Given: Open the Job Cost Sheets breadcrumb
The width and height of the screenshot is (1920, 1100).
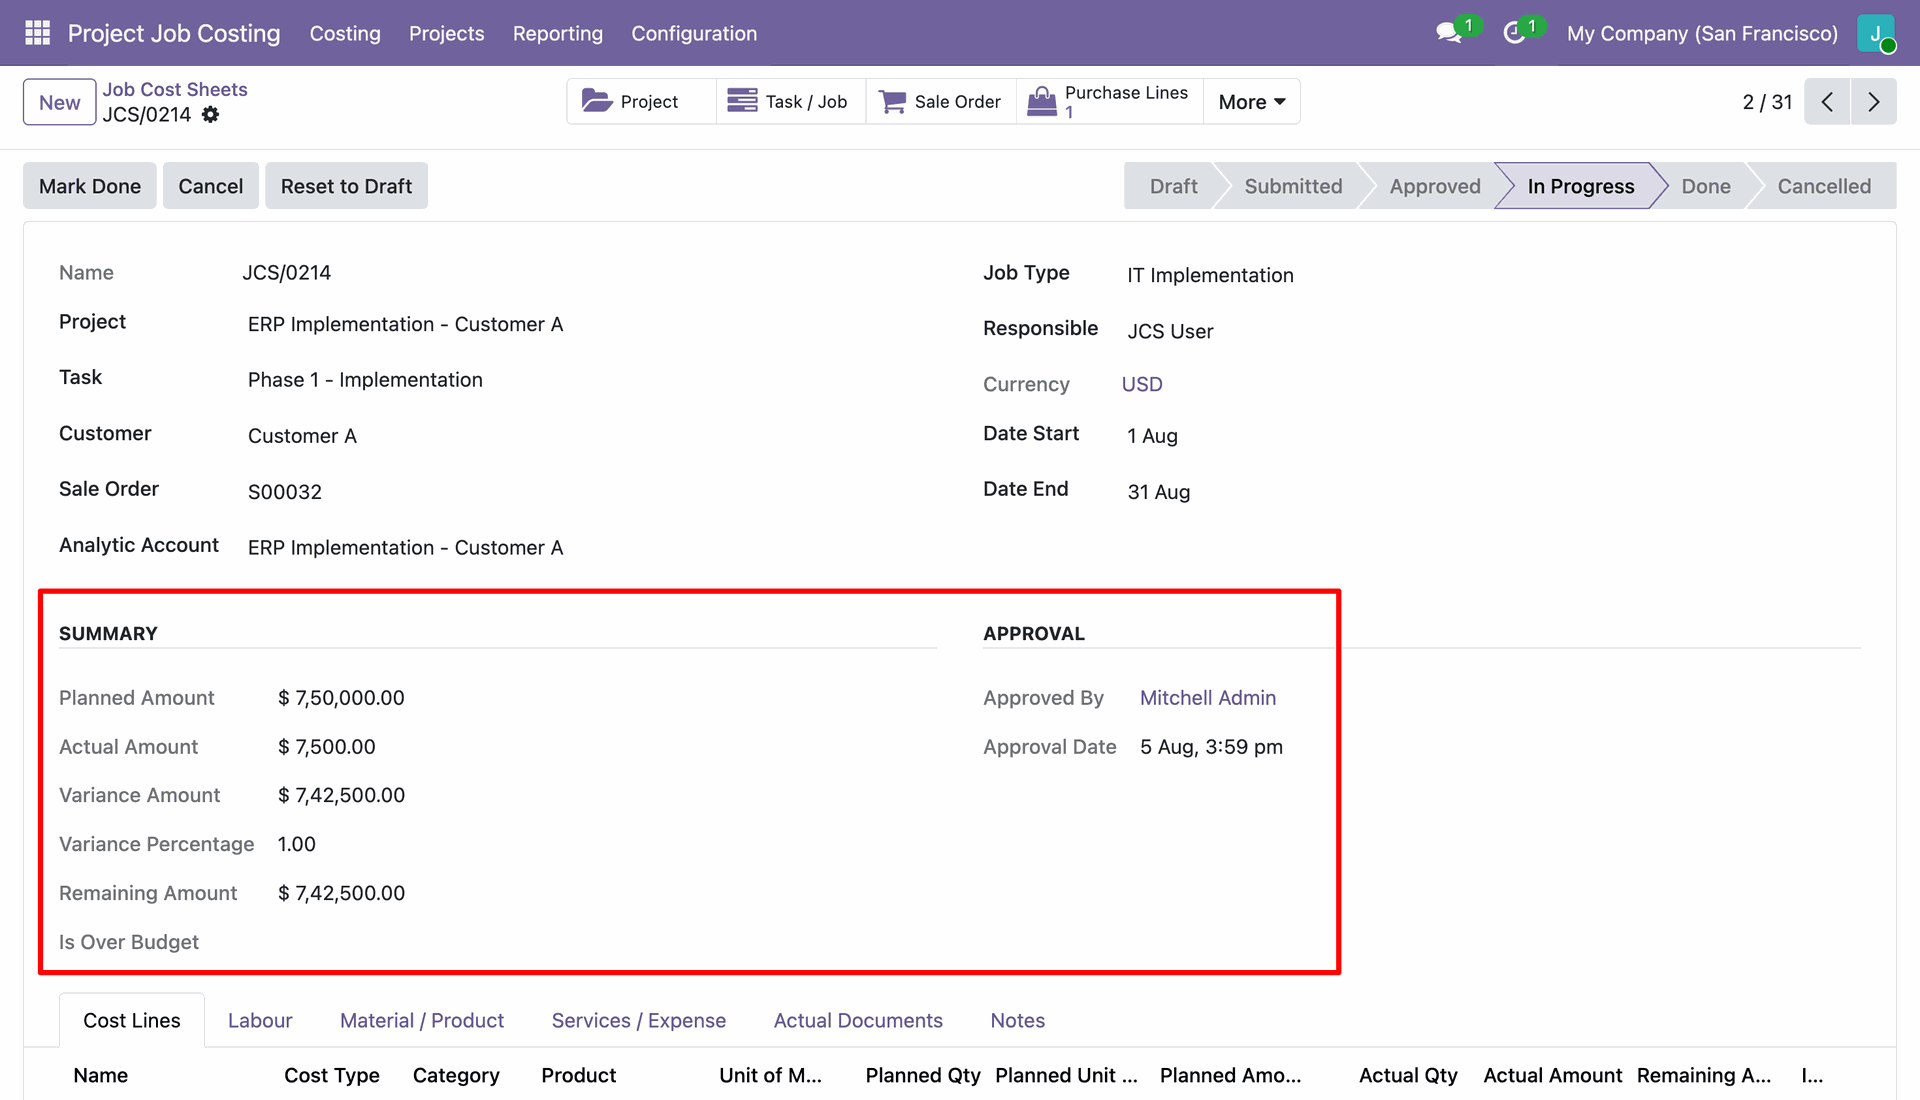Looking at the screenshot, I should coord(175,89).
